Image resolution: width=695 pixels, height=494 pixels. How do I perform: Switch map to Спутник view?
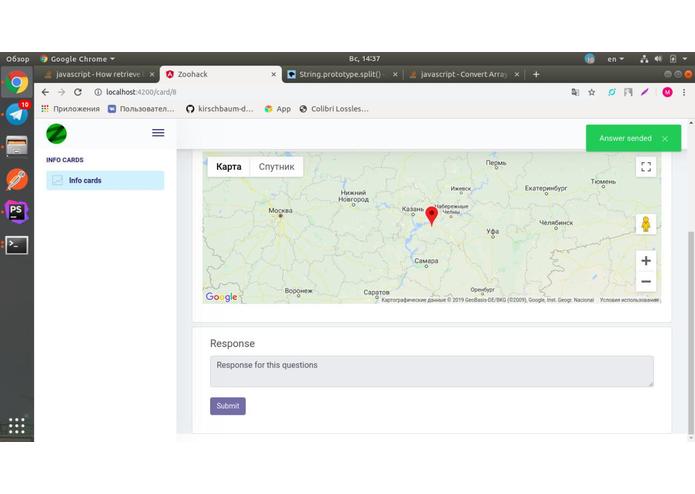pos(277,167)
